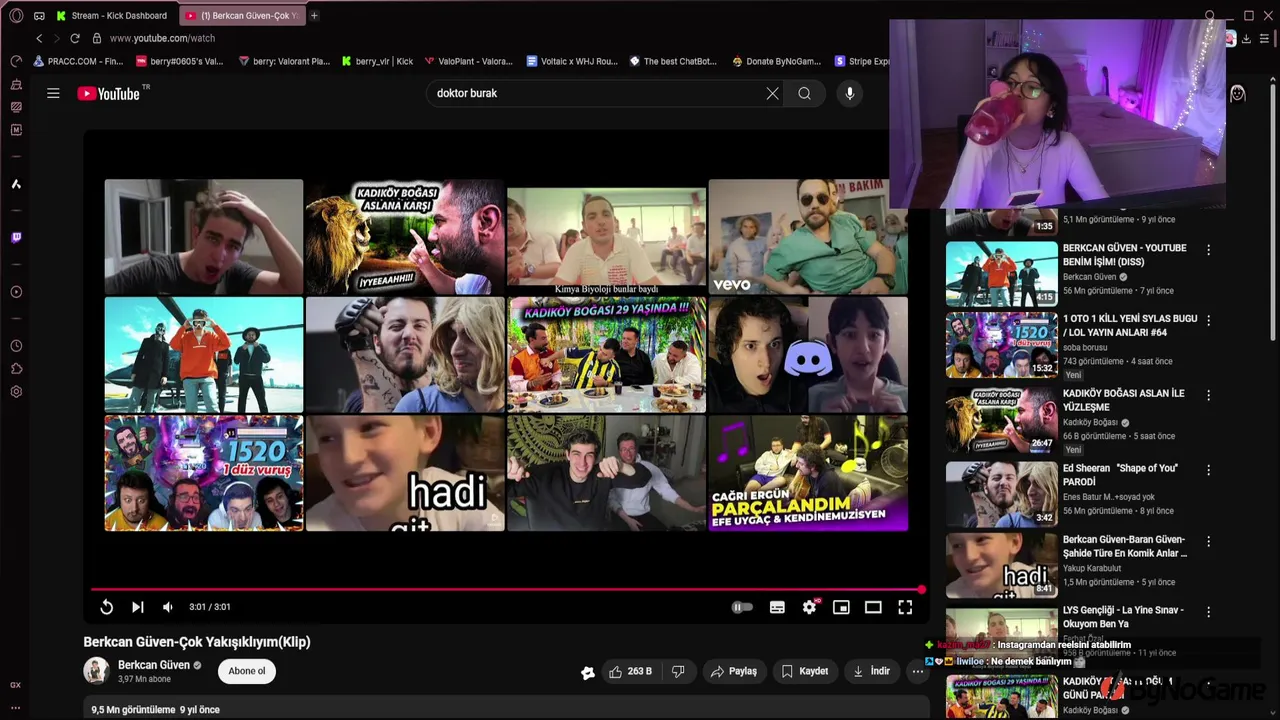Image resolution: width=1280 pixels, height=720 pixels.
Task: Open the berry#0605's Val... bookmark
Action: 180,61
